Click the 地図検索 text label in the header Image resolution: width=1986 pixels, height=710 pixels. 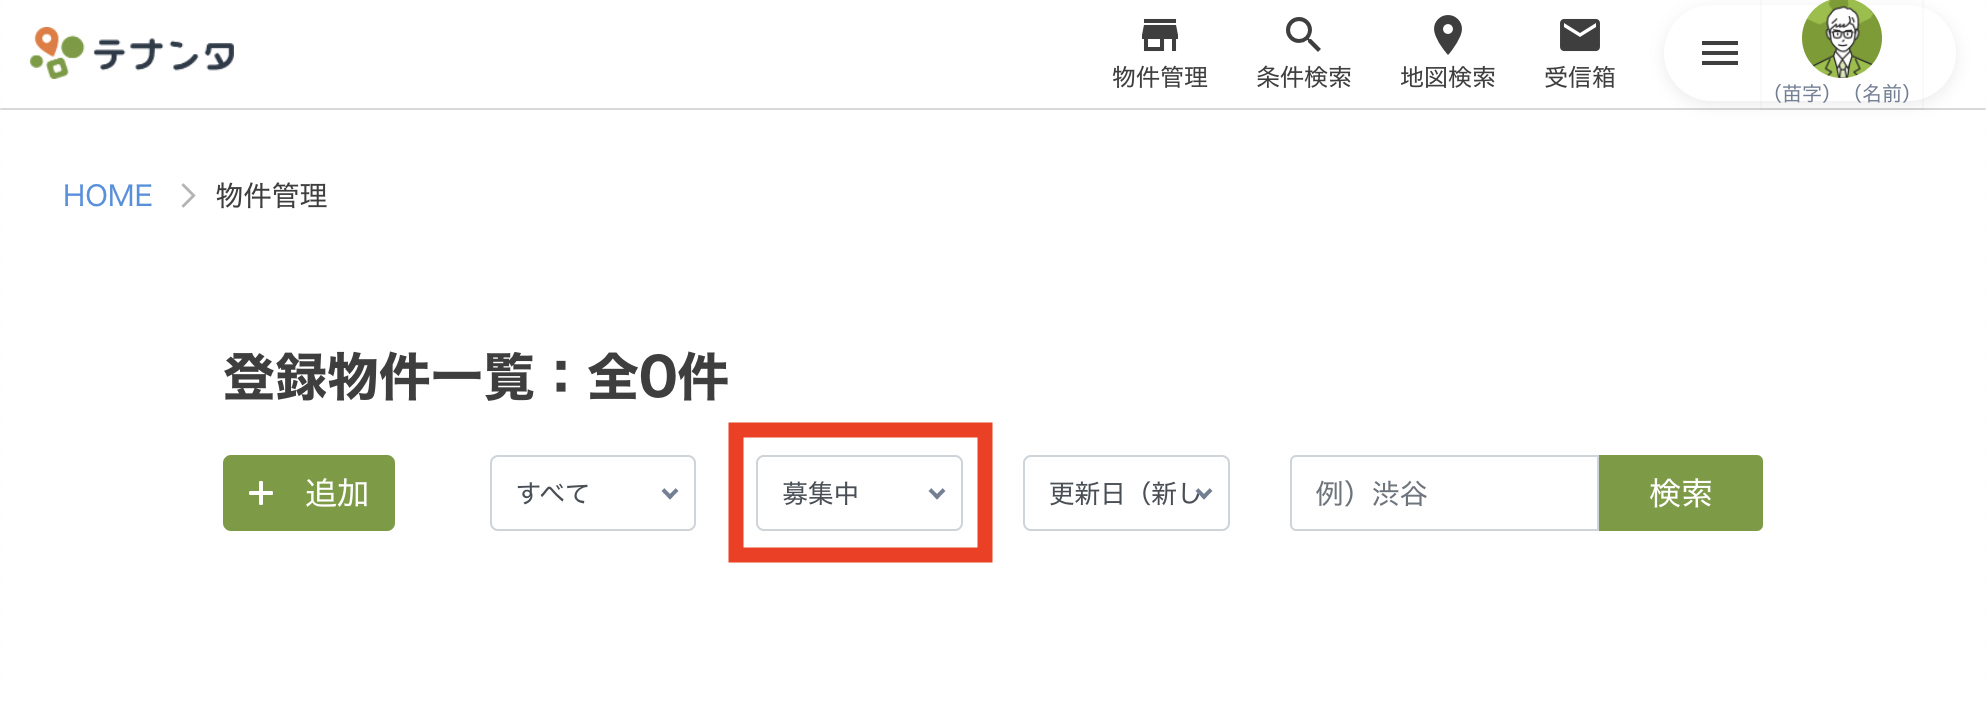coord(1447,77)
